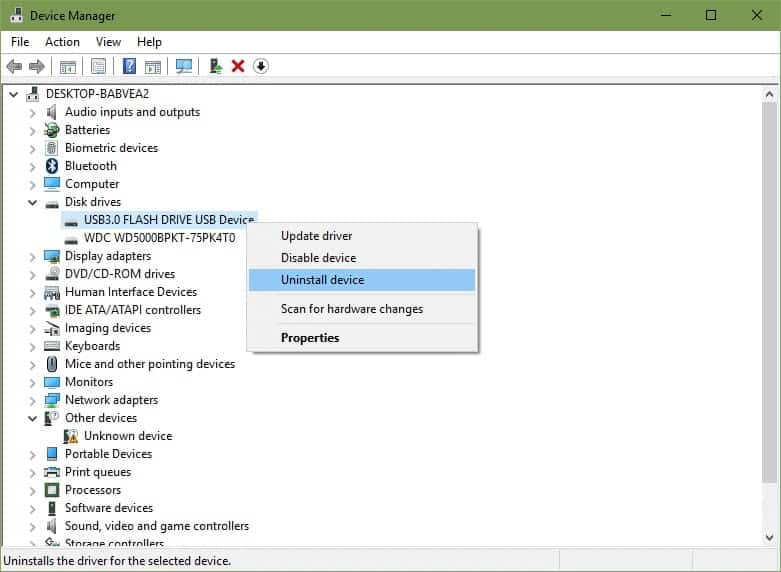Open the View menu
Viewport: 781px width, 572px height.
point(108,42)
